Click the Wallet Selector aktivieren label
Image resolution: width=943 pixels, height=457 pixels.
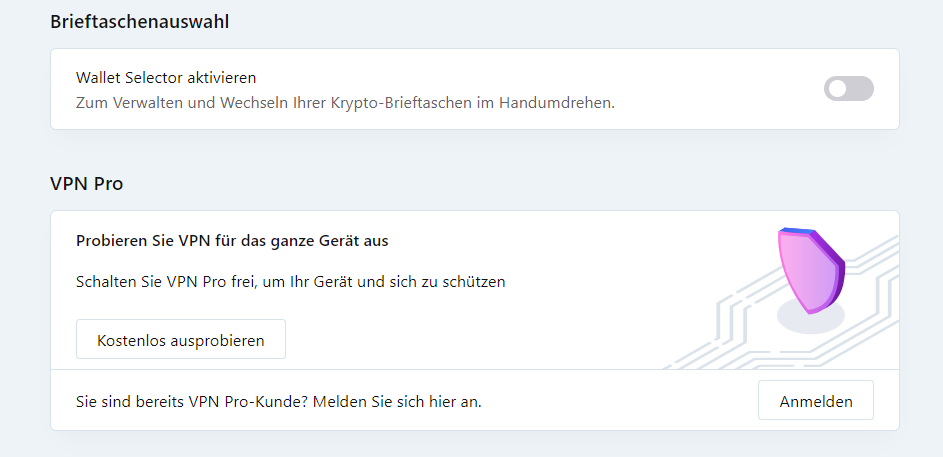pos(166,78)
